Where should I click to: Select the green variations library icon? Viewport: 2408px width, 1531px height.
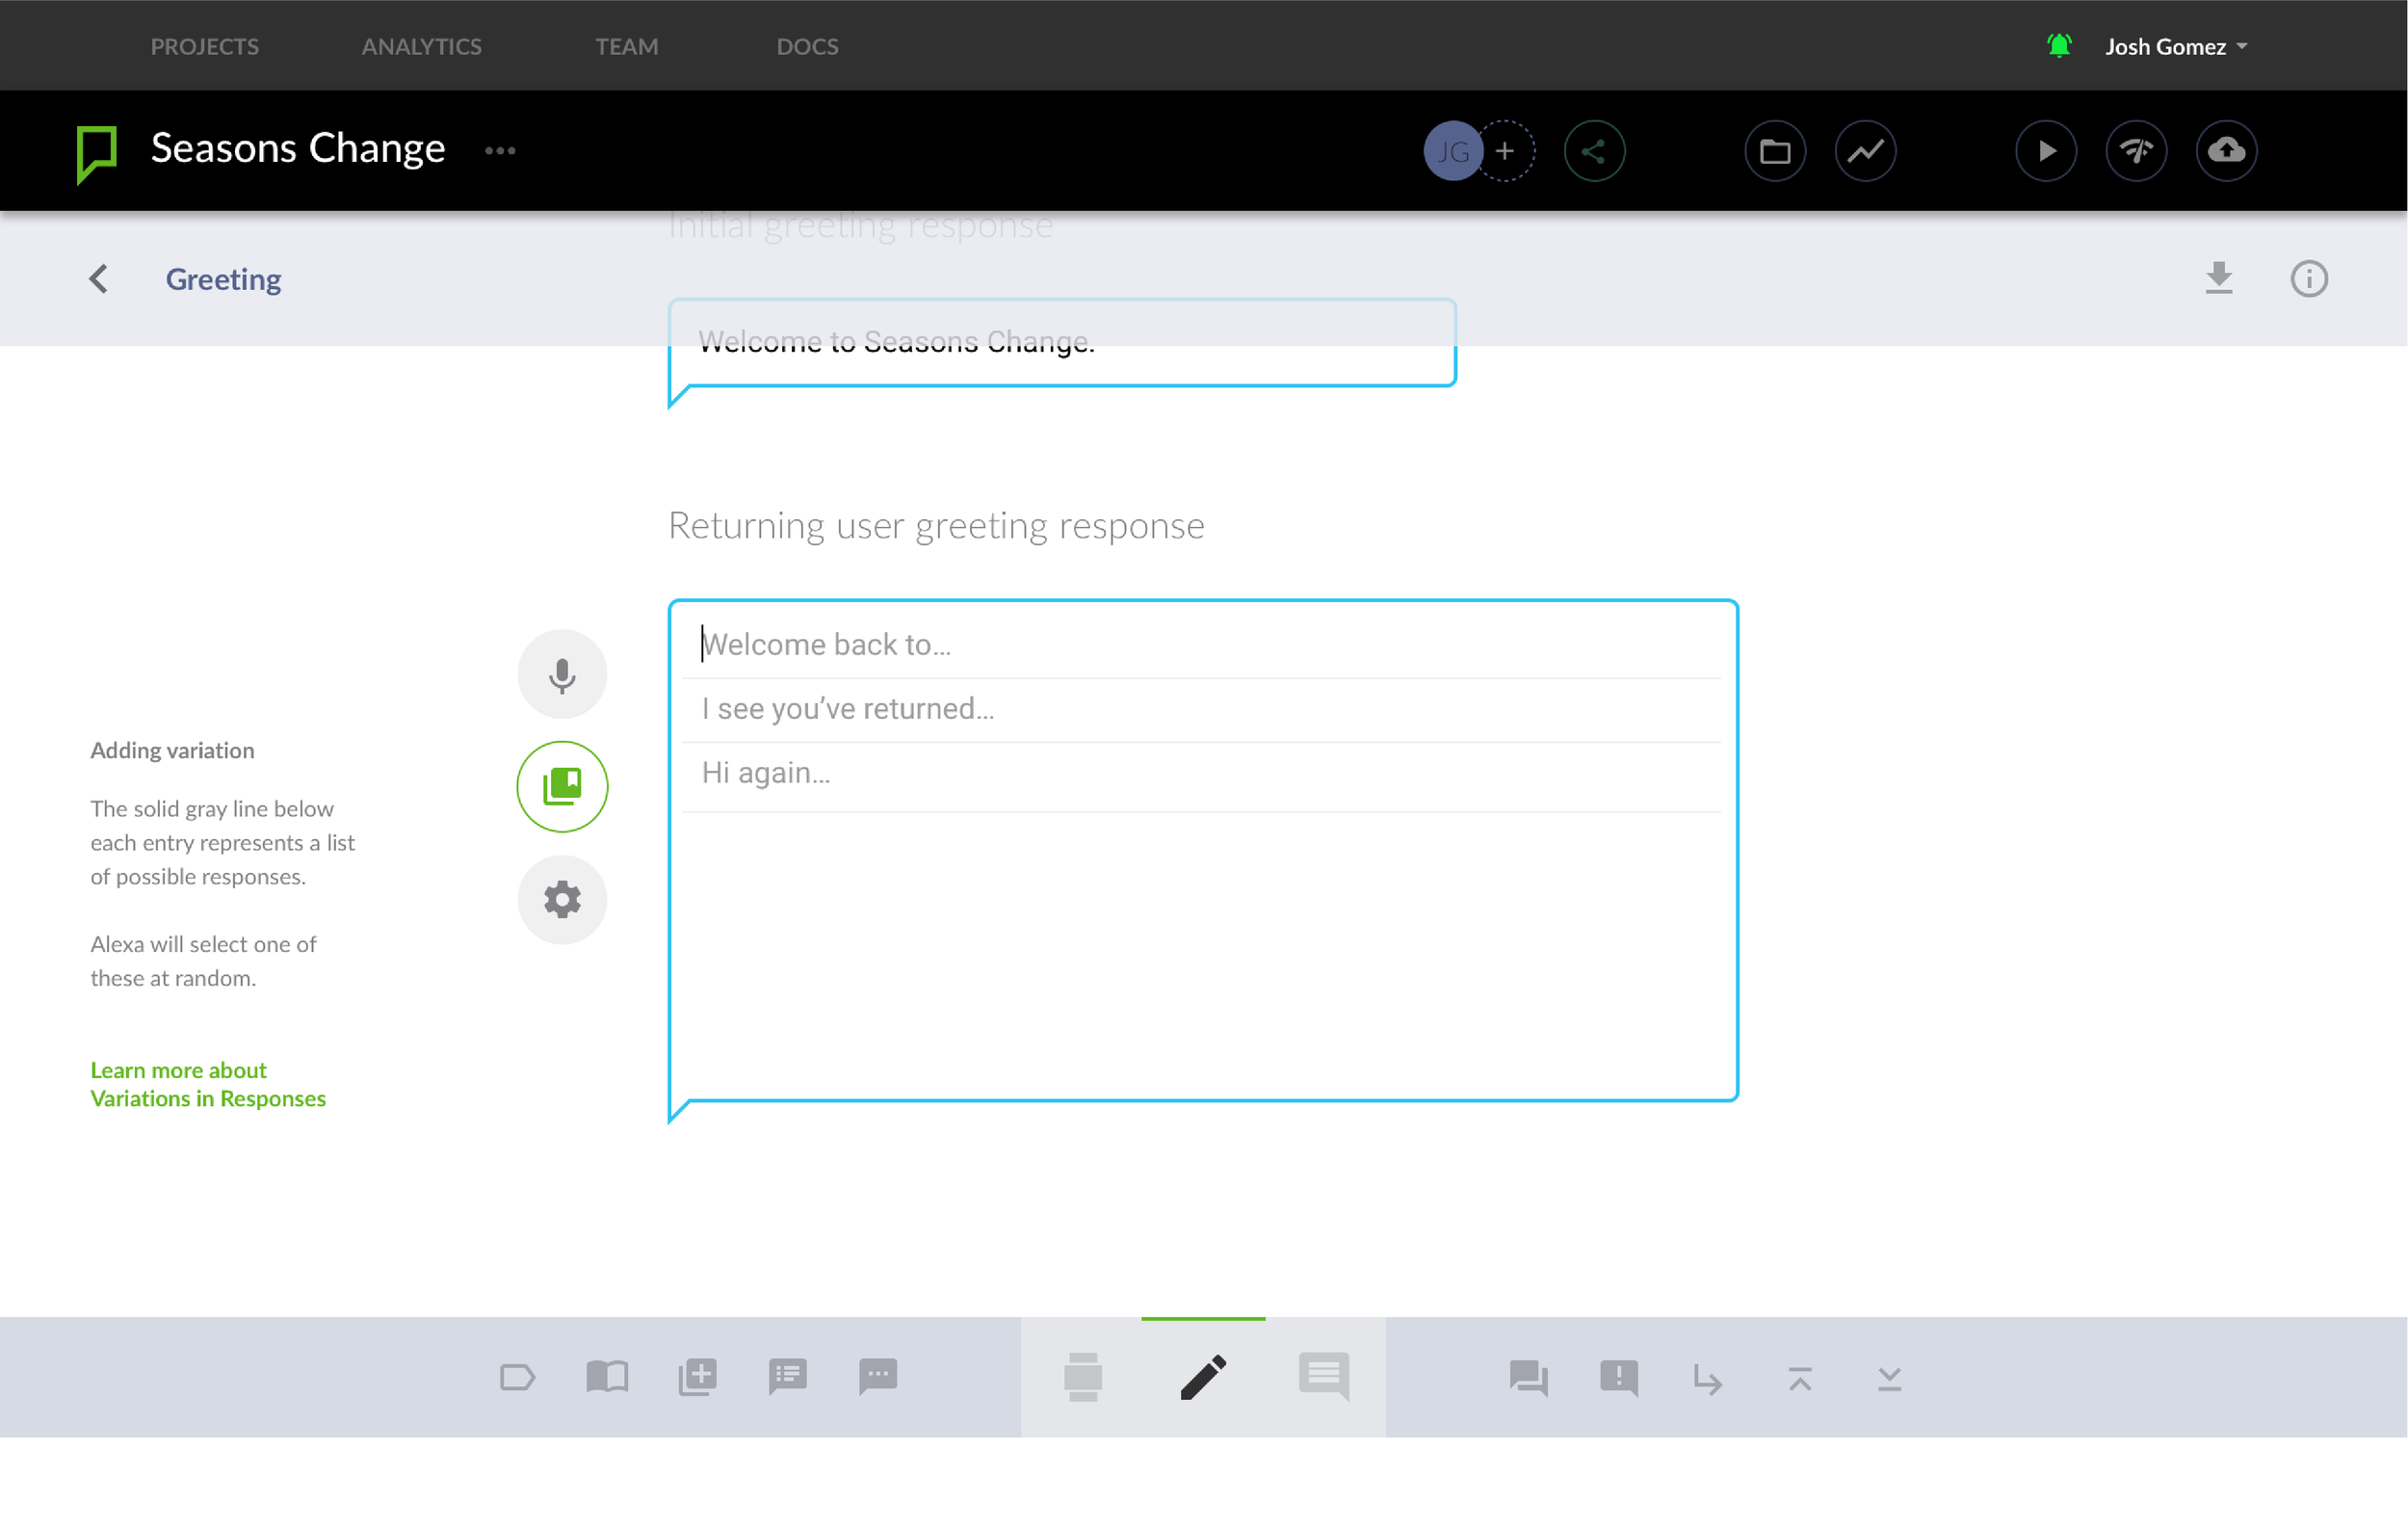point(562,787)
